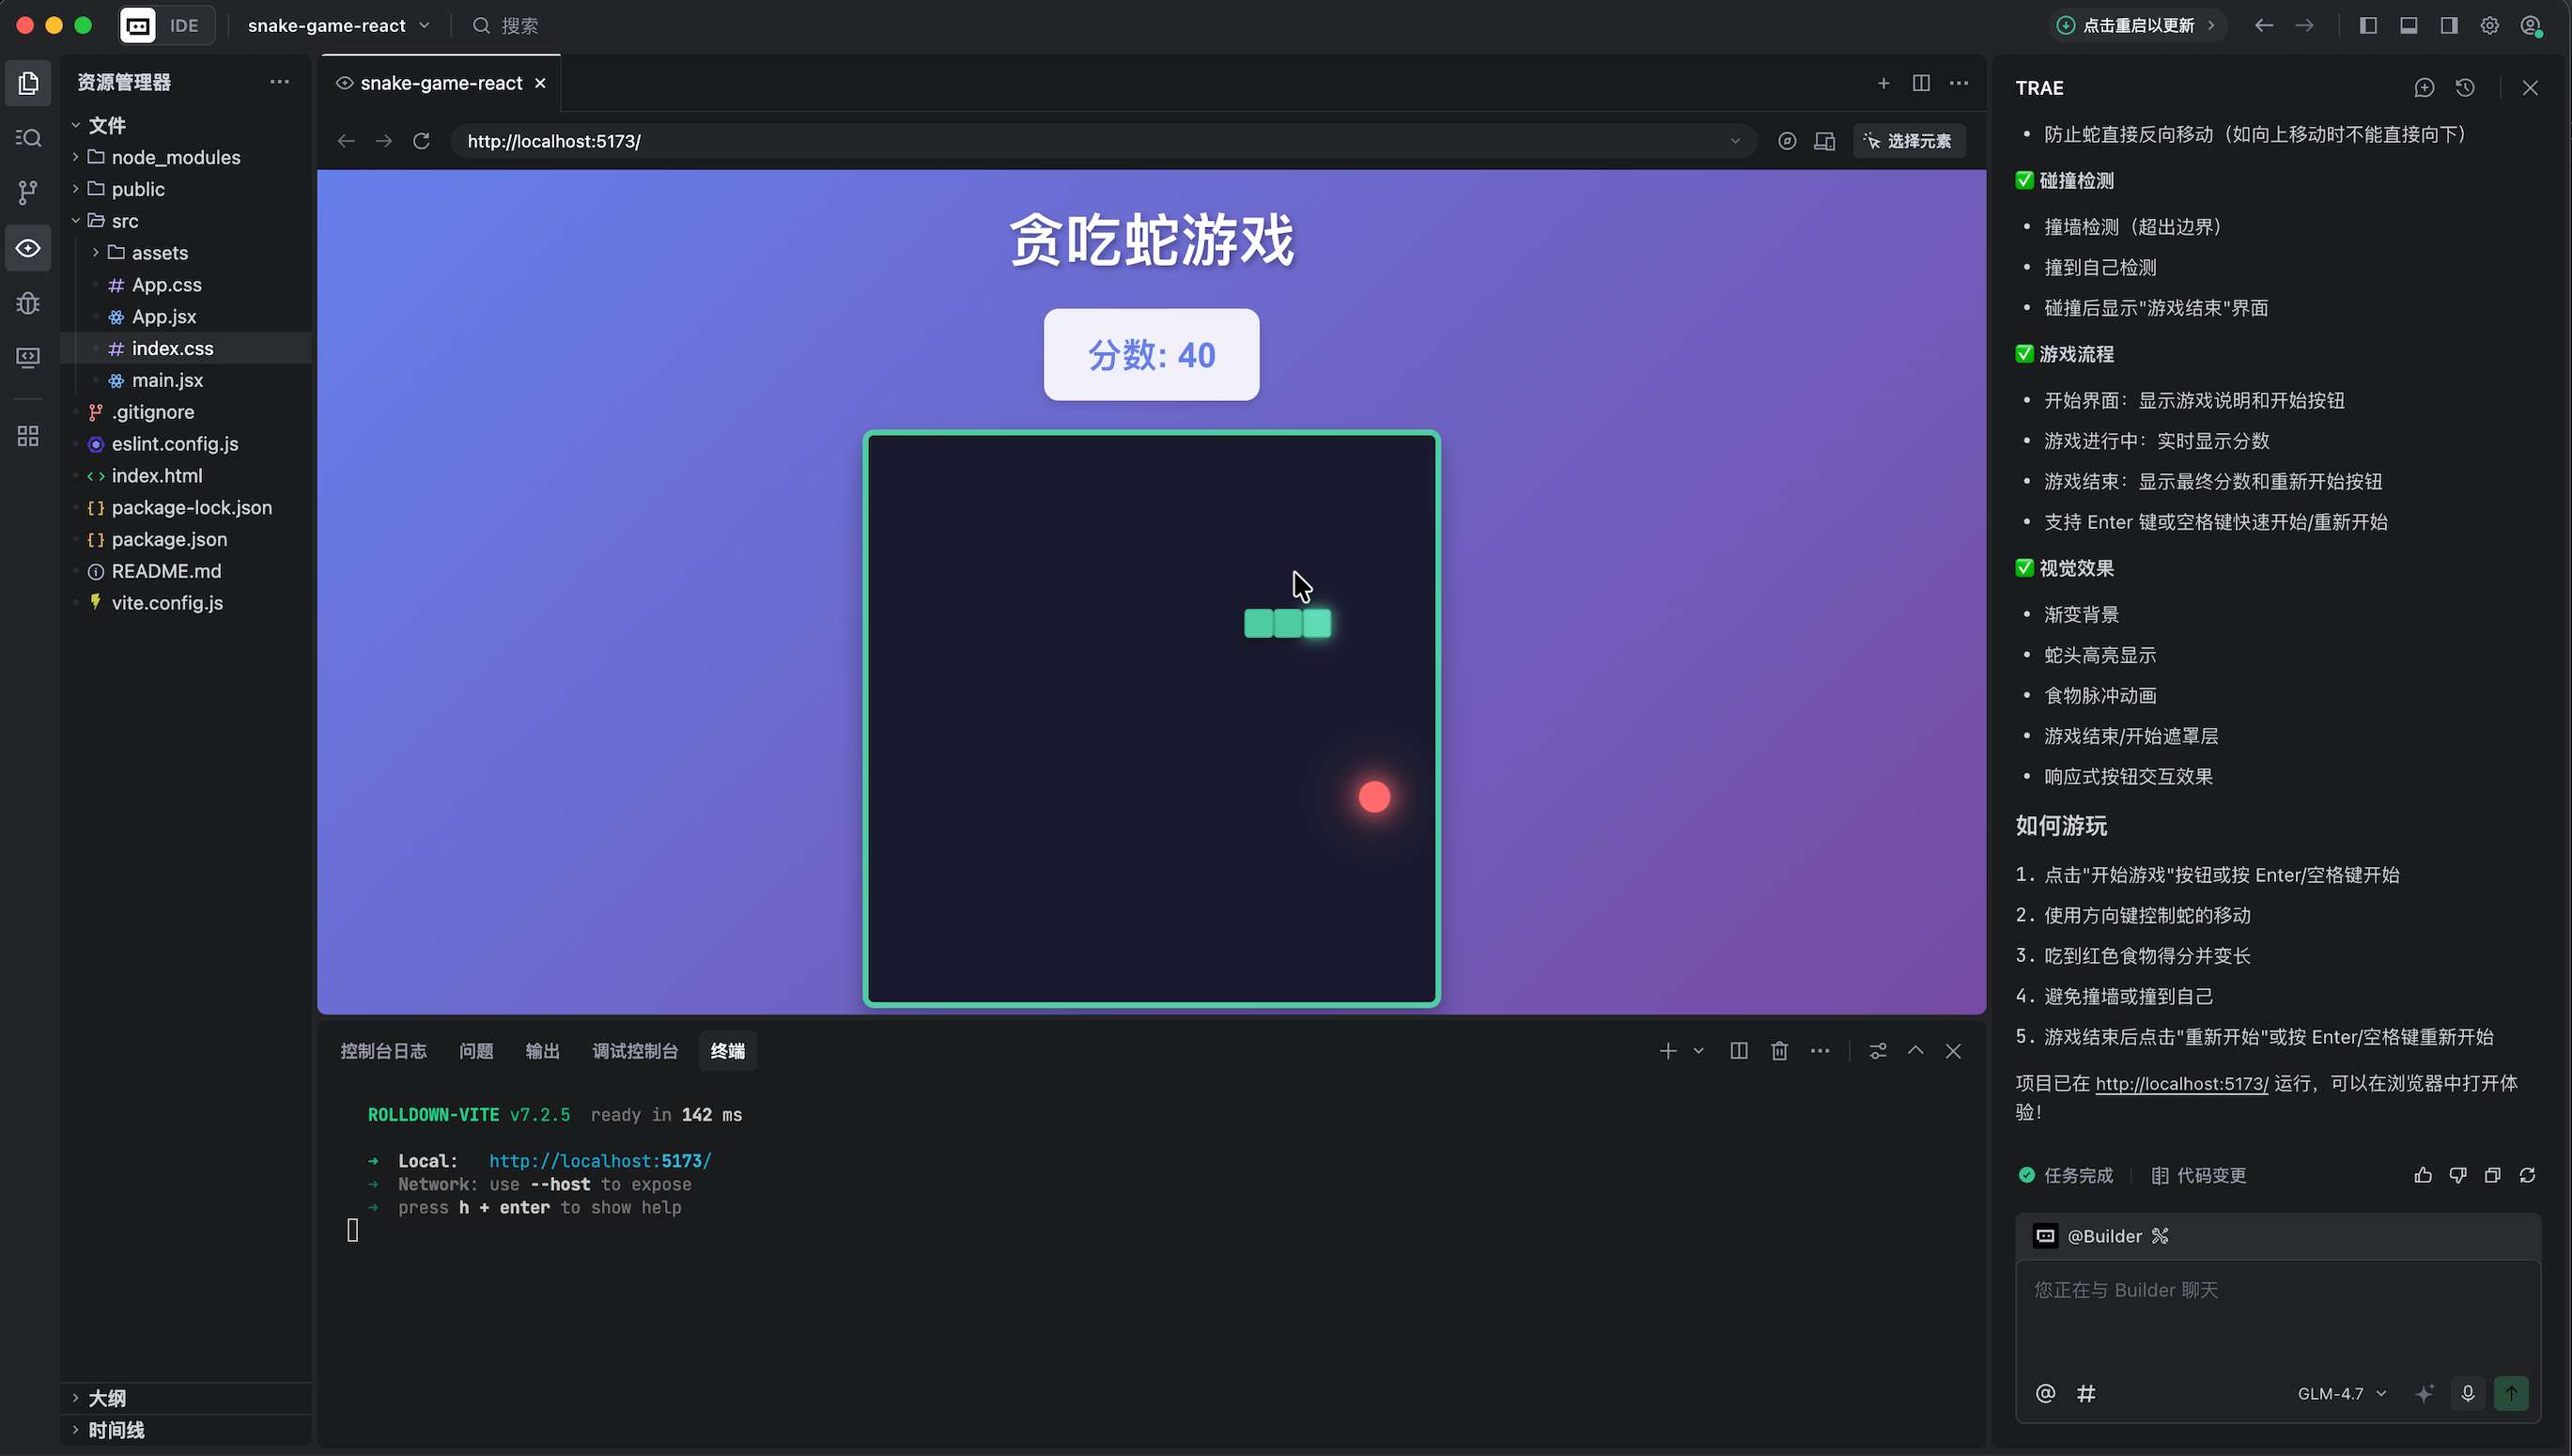This screenshot has height=1456, width=2572.
Task: Open chat history clock icon in TRAE
Action: [x=2465, y=88]
